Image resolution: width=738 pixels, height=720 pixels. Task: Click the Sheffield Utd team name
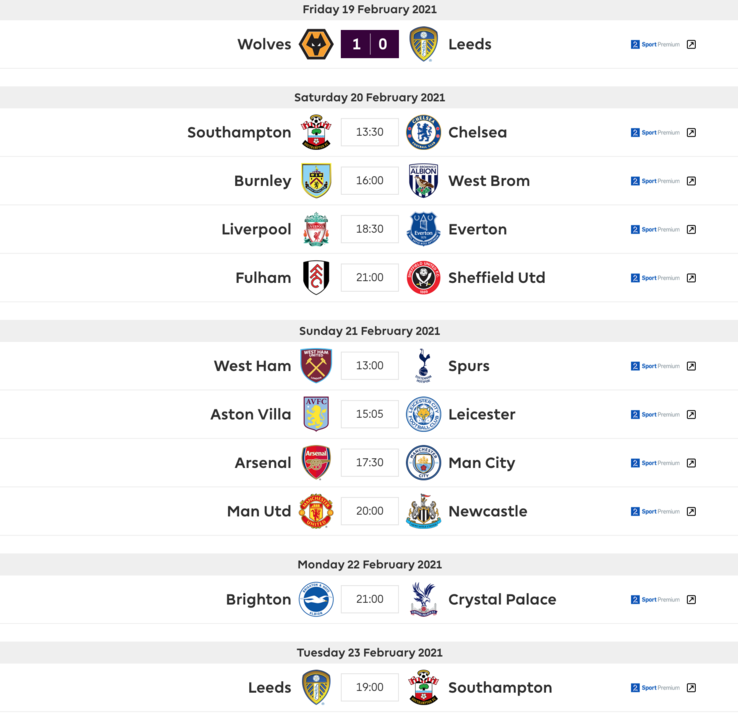tap(497, 278)
